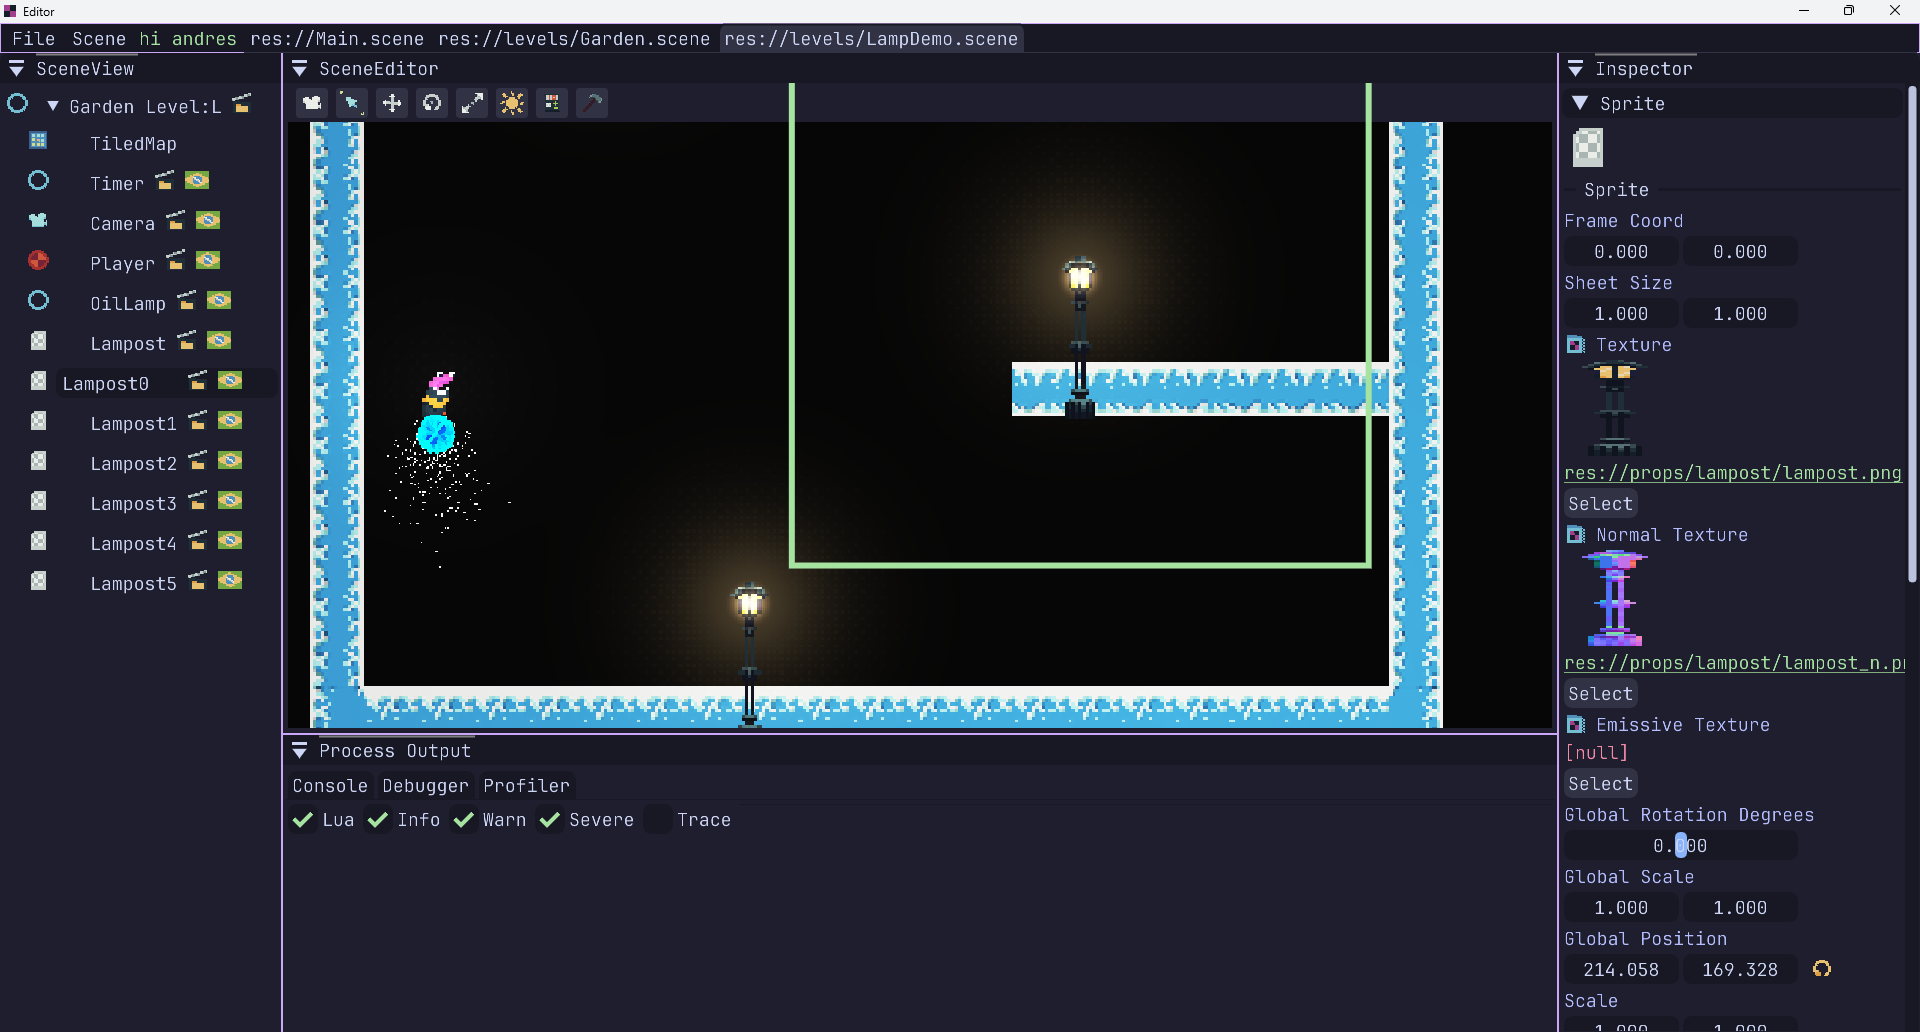Collapse the Process Output panel

pos(299,751)
